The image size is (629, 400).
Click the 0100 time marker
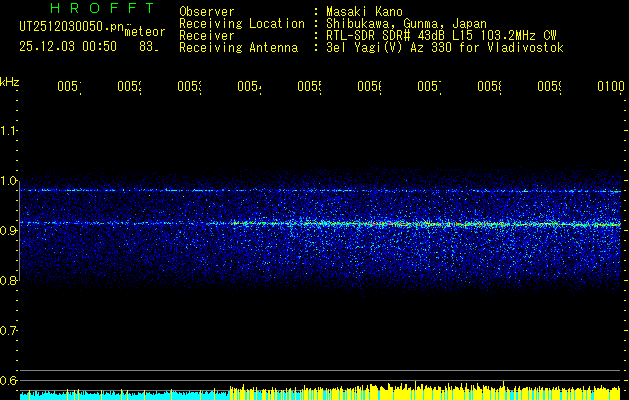click(611, 86)
